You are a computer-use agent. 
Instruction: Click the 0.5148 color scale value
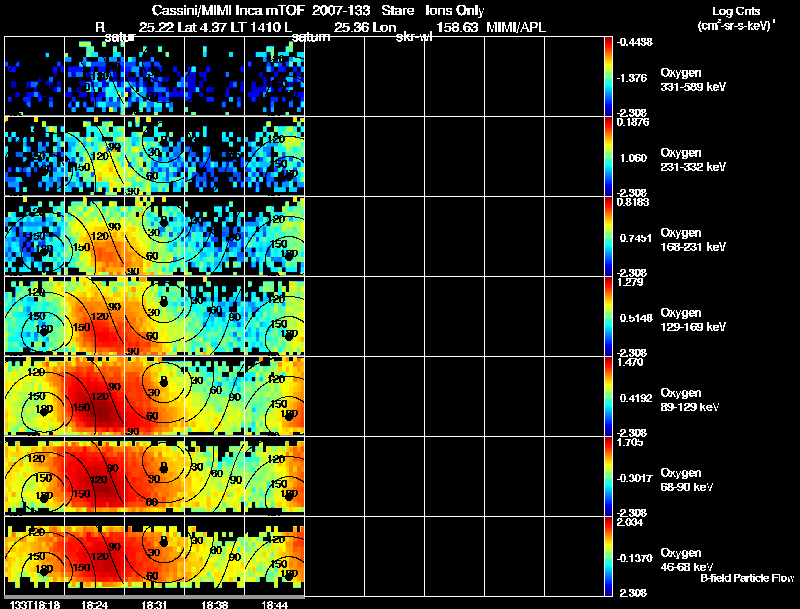tap(636, 318)
